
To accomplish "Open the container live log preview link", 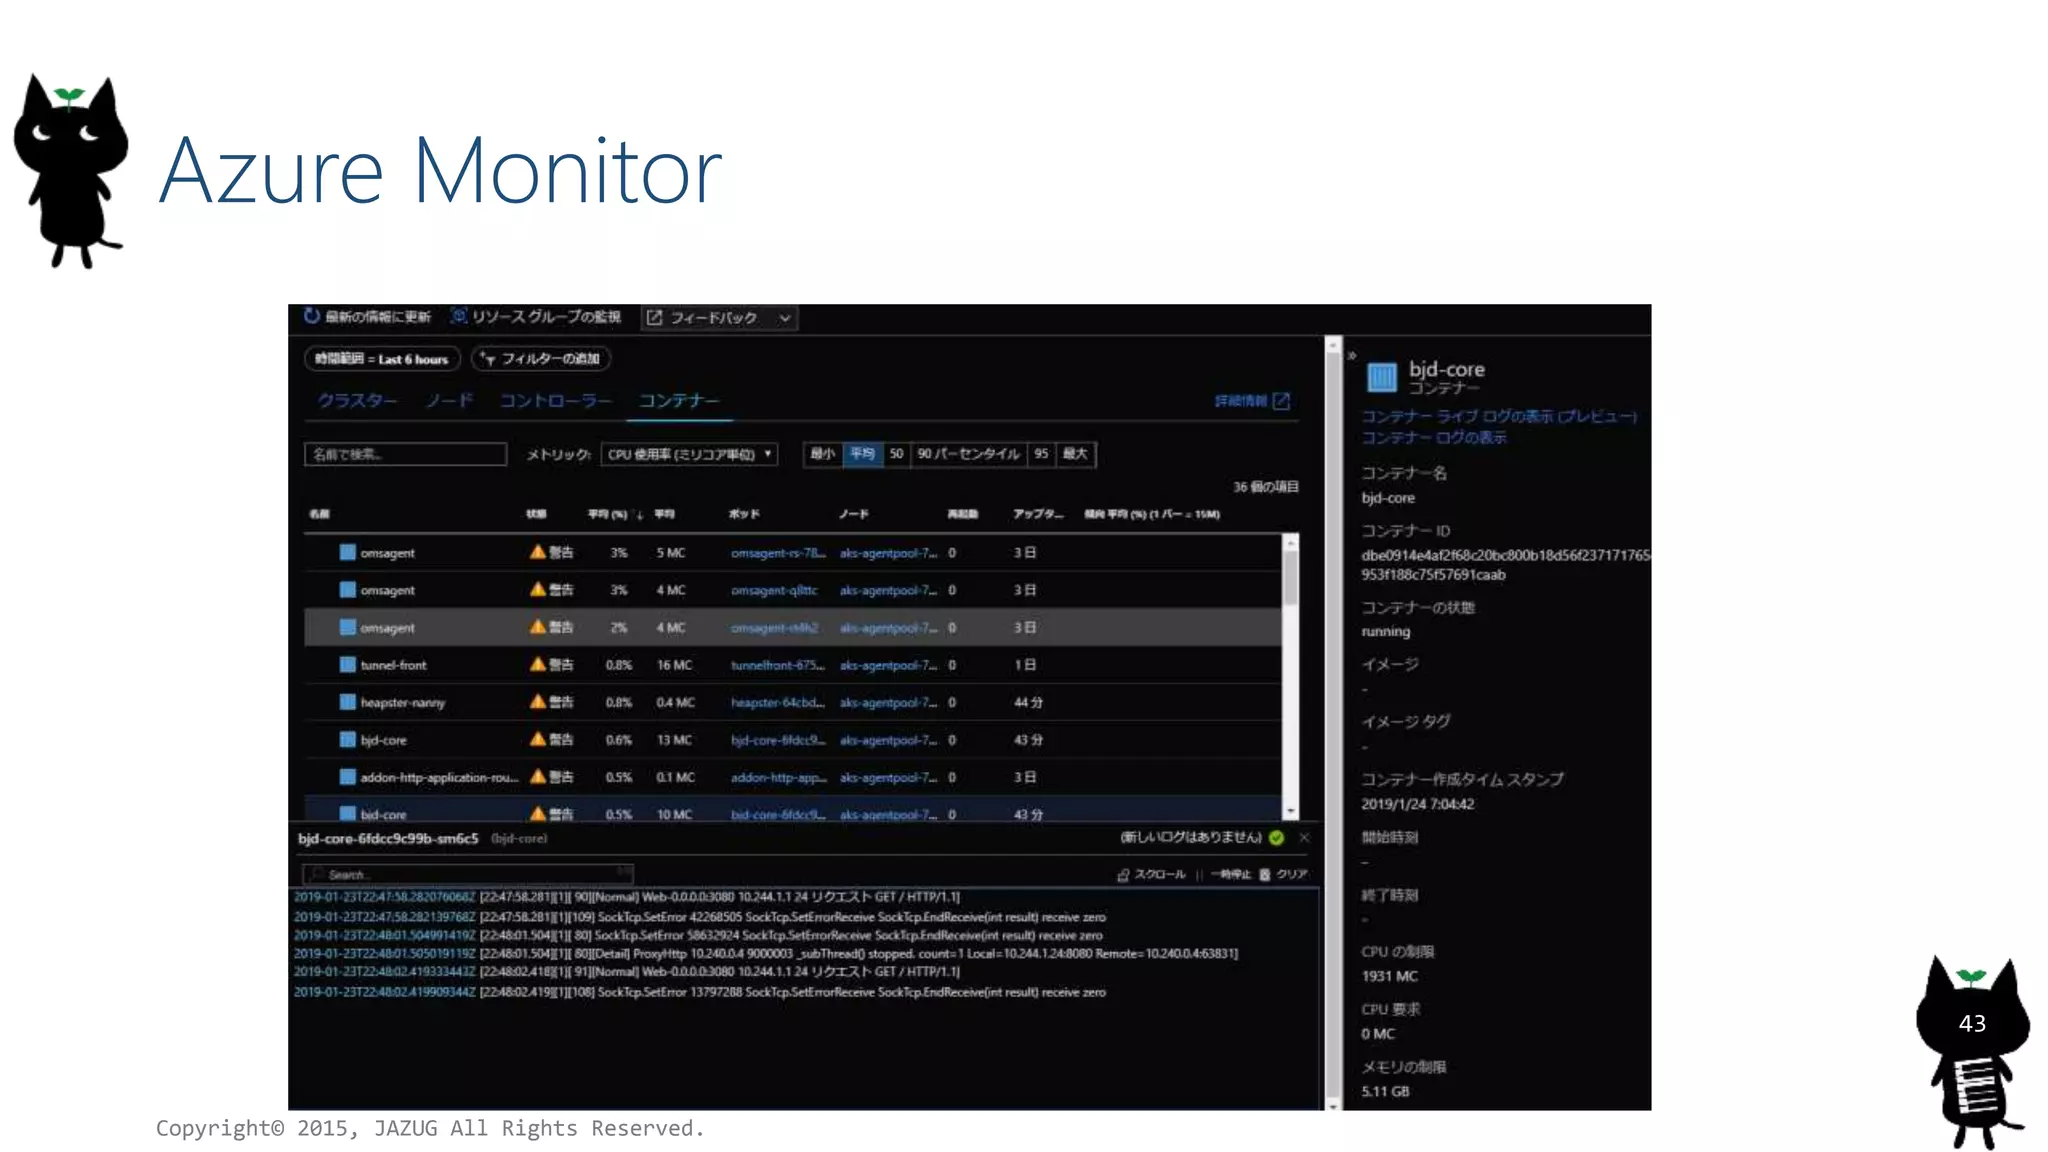I will click(x=1499, y=417).
